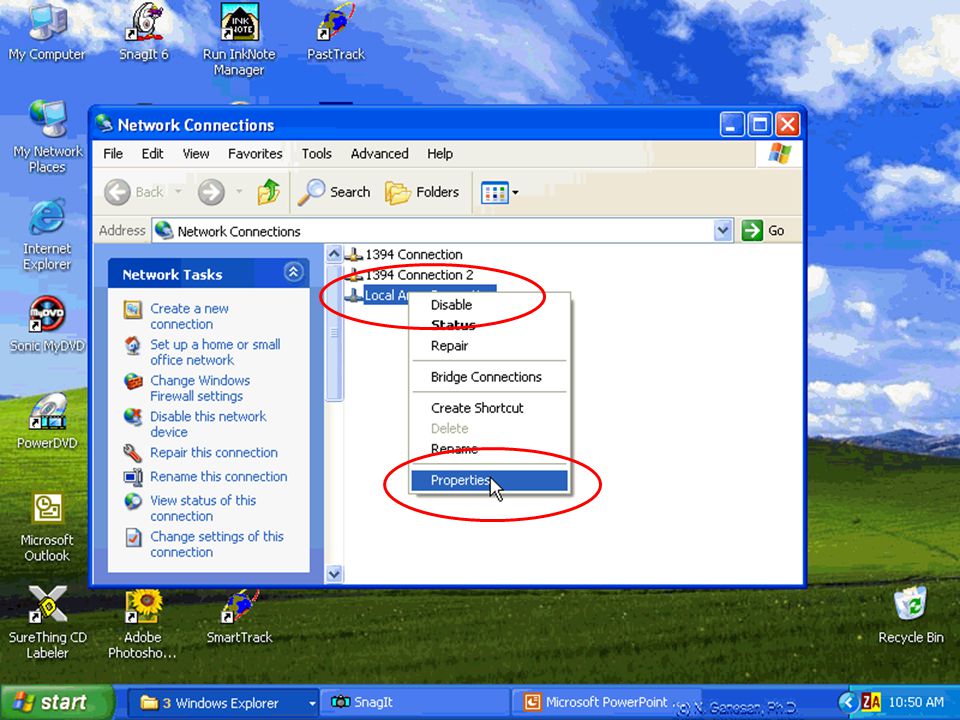Toggle the Folders pane button
This screenshot has height=720, width=960.
[422, 192]
